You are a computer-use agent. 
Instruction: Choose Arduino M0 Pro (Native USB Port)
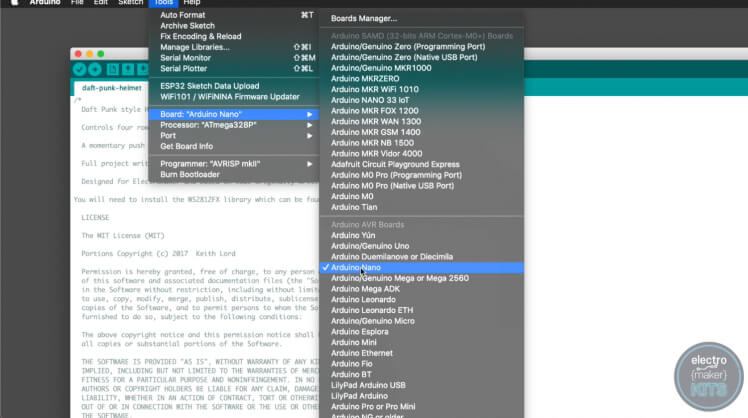tap(422, 186)
